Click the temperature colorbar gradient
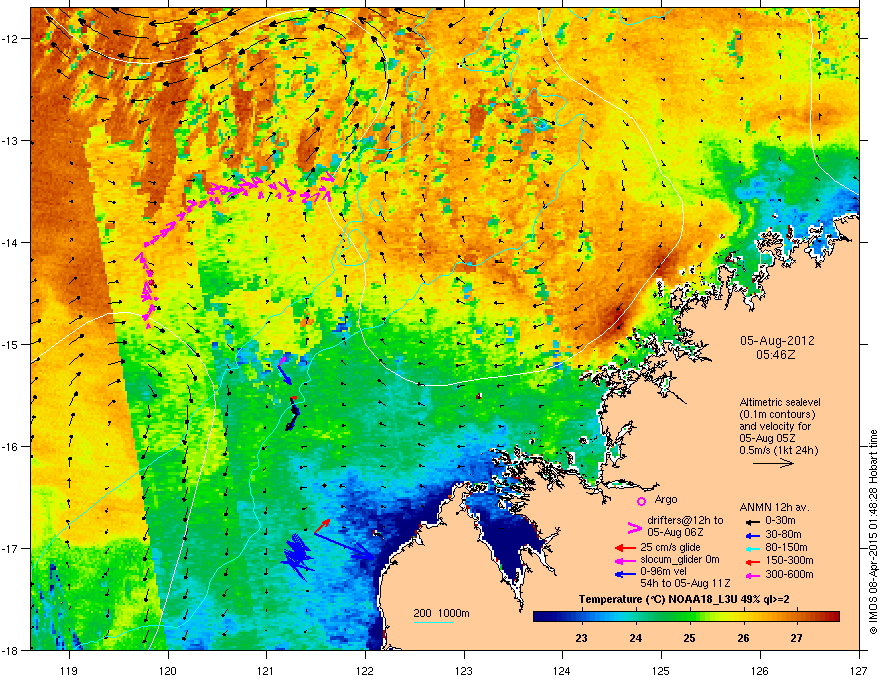The image size is (880, 680). pyautogui.click(x=686, y=617)
